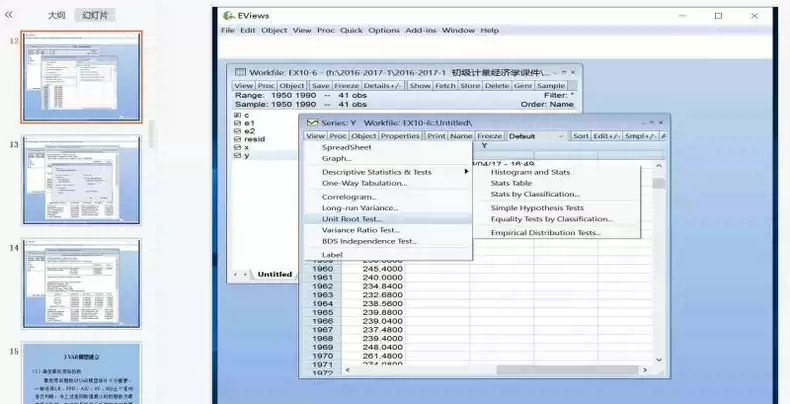
Task: Click Save button in Workfile toolbar
Action: (x=320, y=86)
